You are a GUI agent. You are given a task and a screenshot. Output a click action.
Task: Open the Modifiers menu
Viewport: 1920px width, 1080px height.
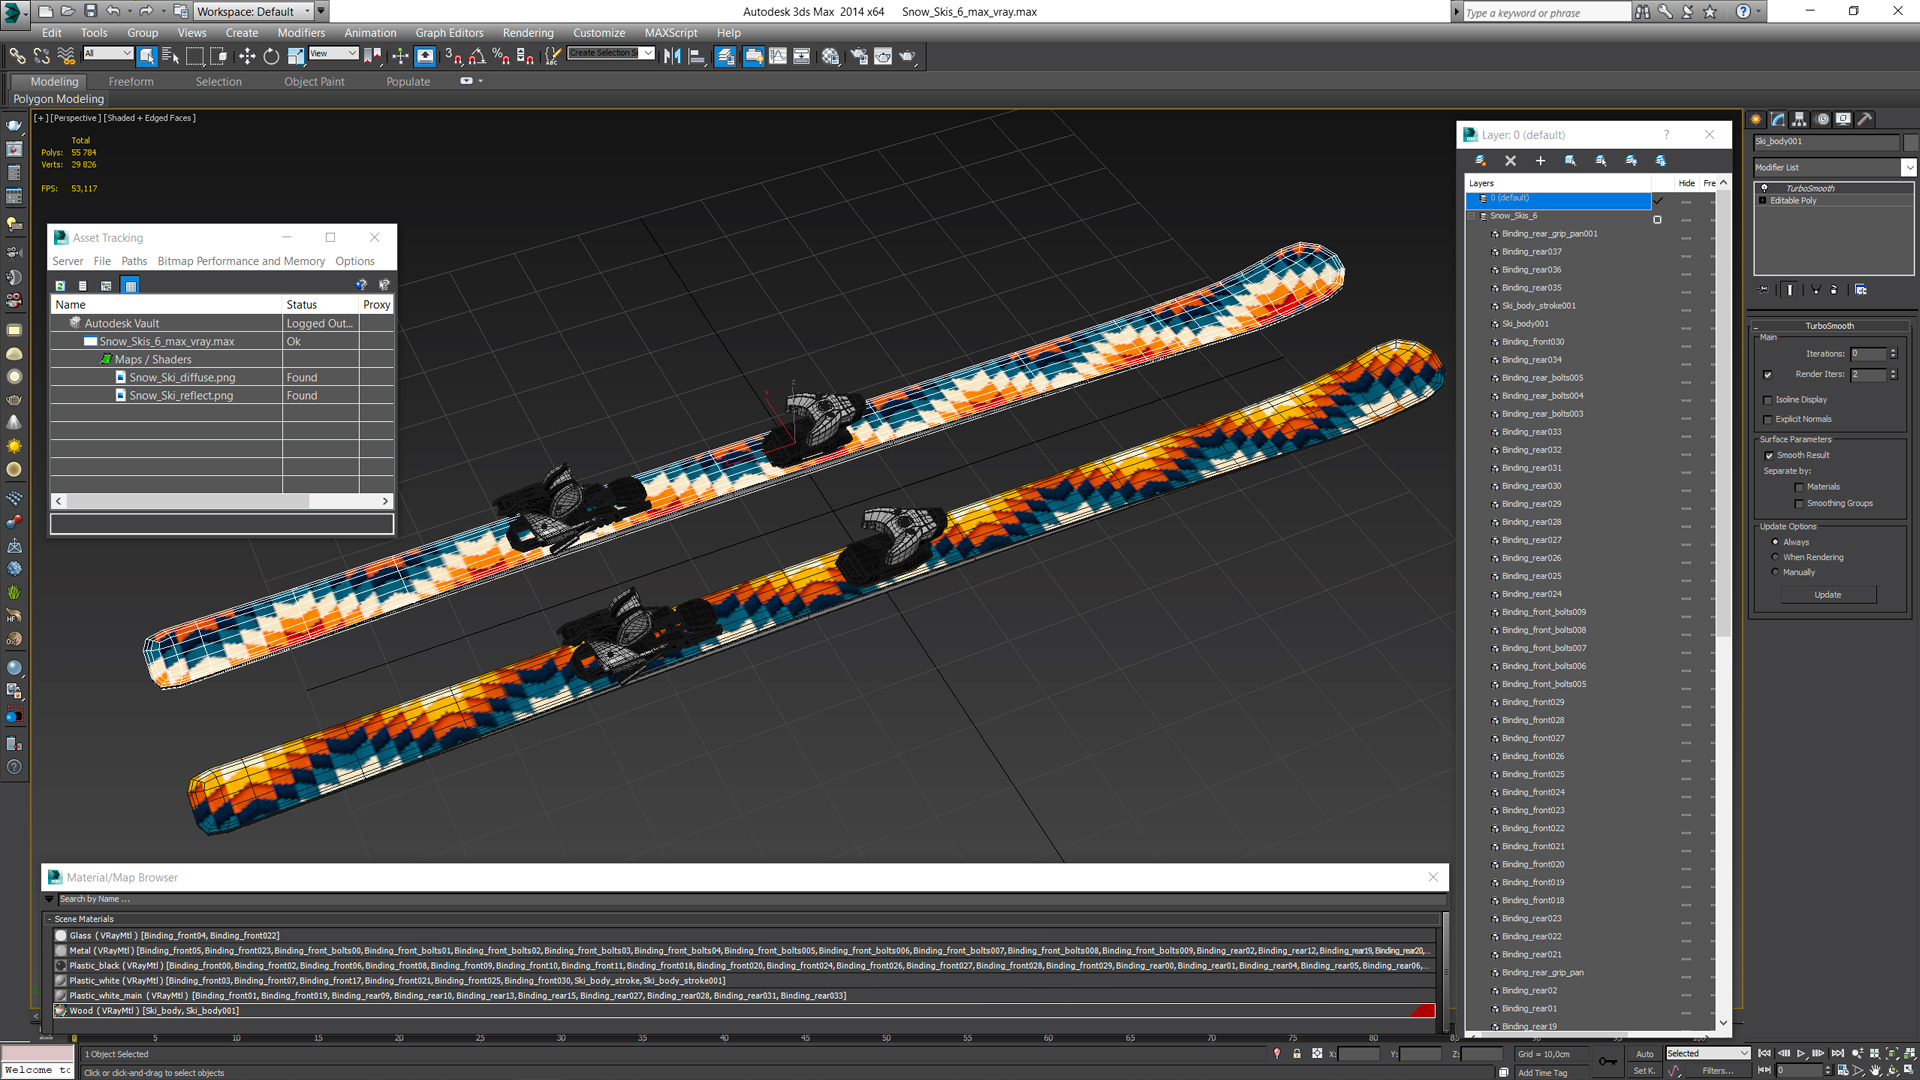click(x=301, y=33)
